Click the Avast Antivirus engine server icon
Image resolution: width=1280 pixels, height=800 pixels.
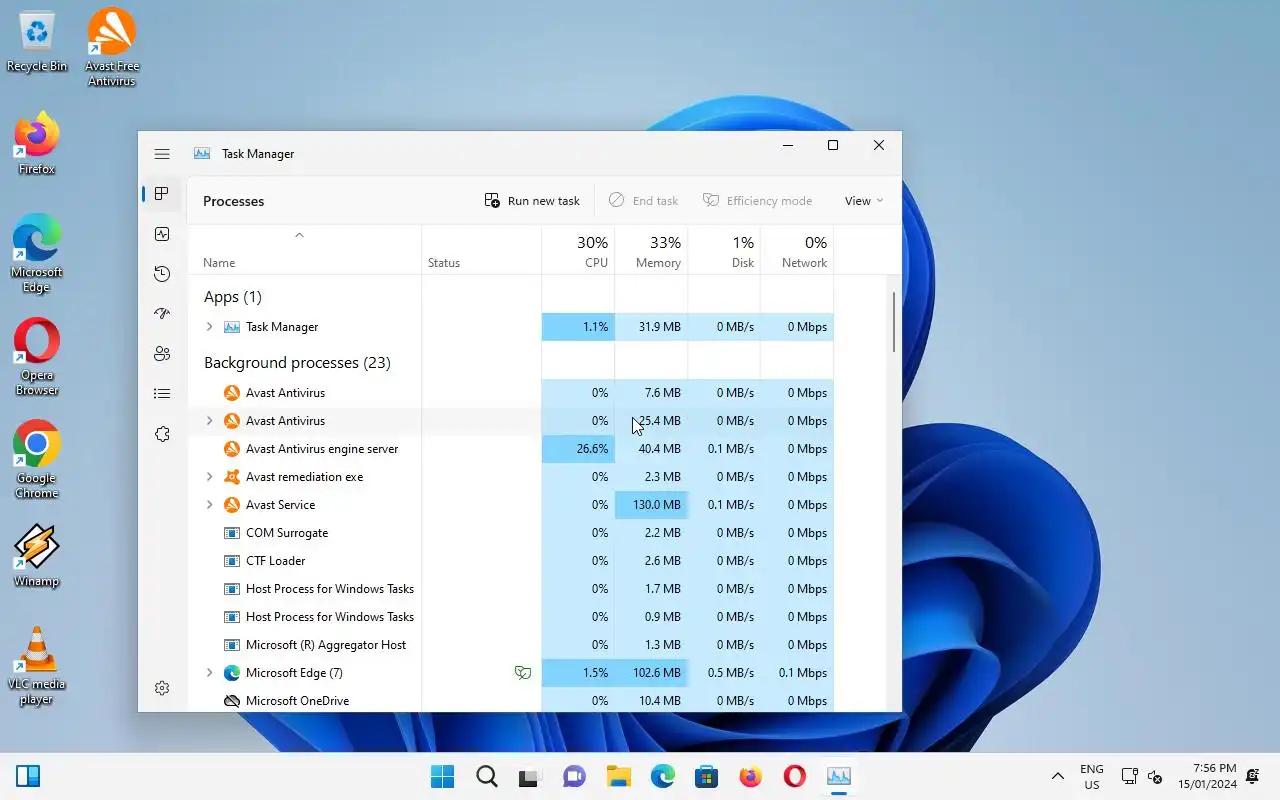click(x=232, y=449)
